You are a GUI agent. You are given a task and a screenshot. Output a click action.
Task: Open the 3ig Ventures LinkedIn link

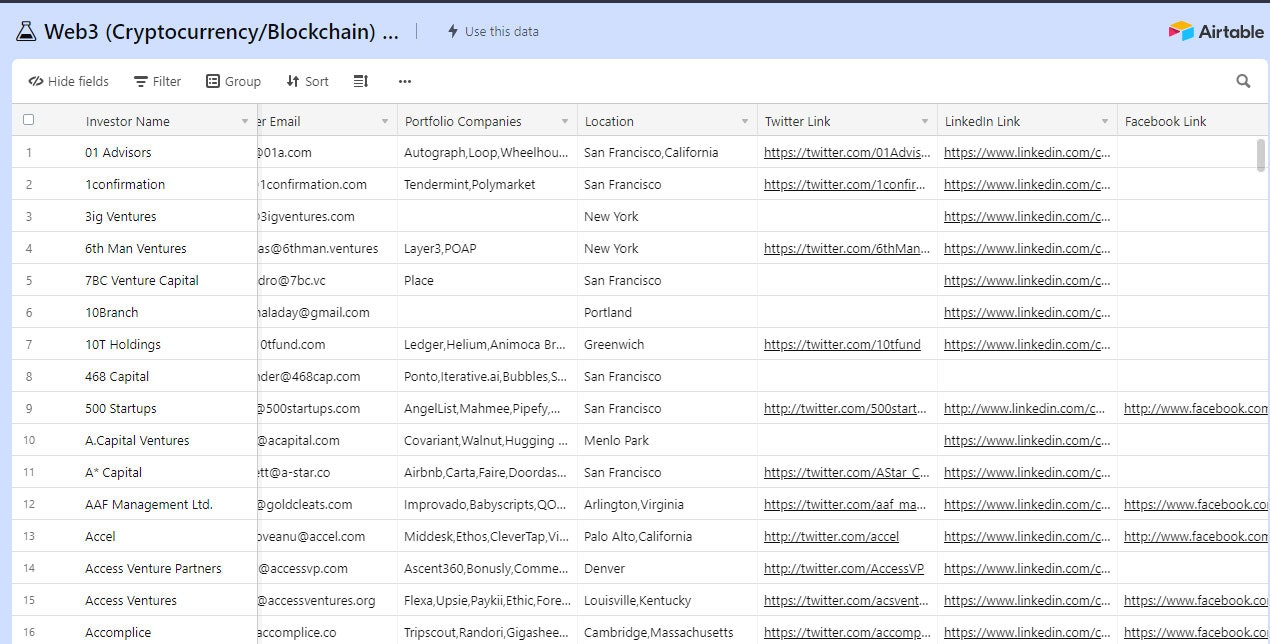(1027, 217)
